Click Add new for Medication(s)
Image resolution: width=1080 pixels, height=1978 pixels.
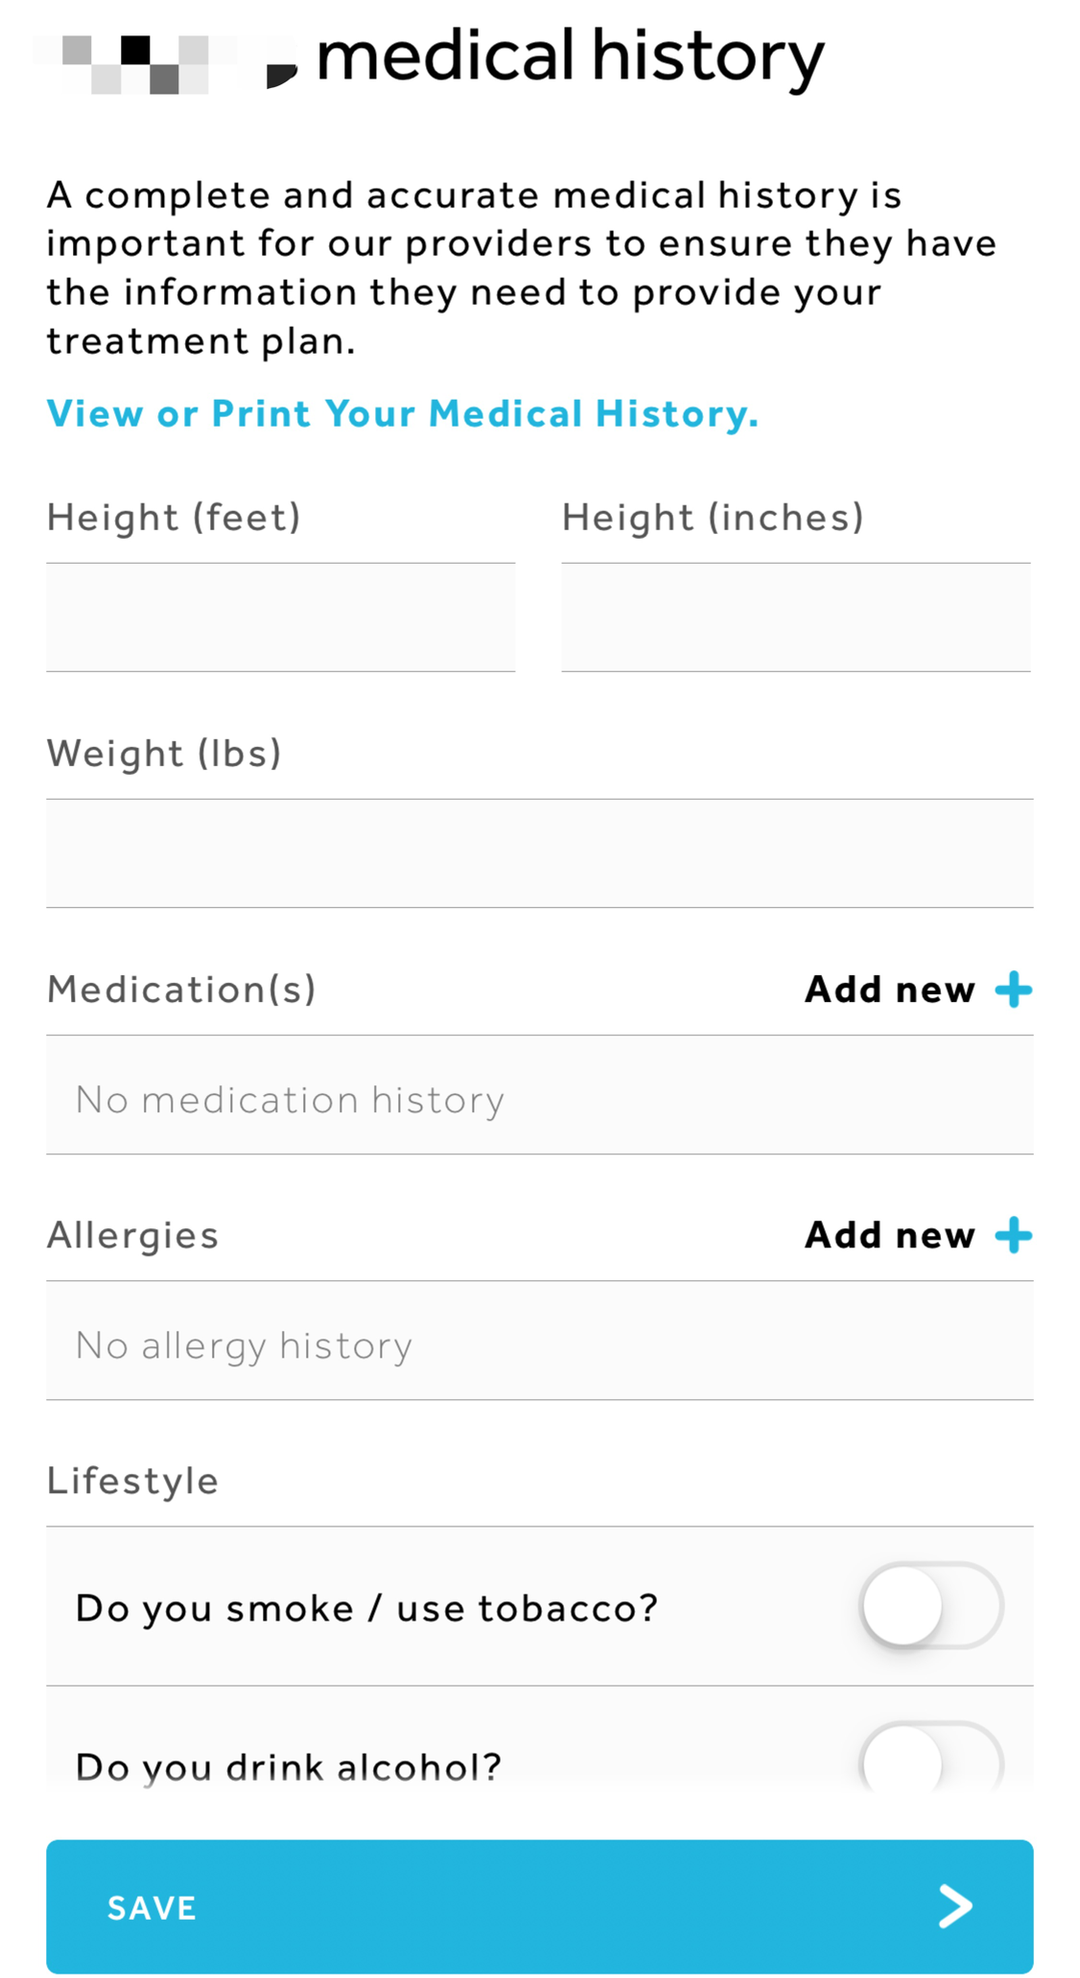coord(889,989)
